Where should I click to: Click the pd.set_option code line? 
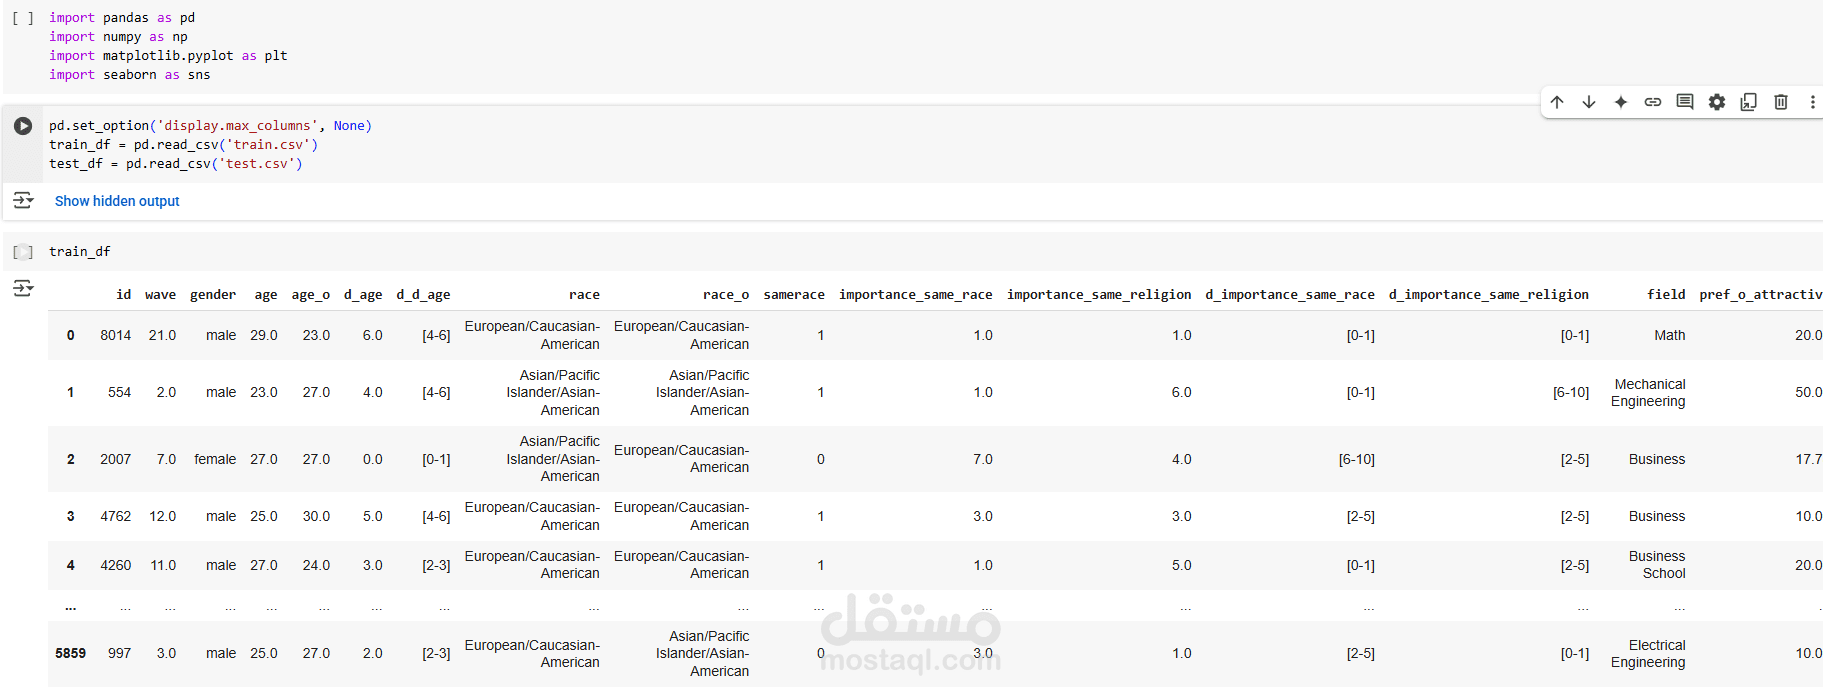click(x=210, y=126)
